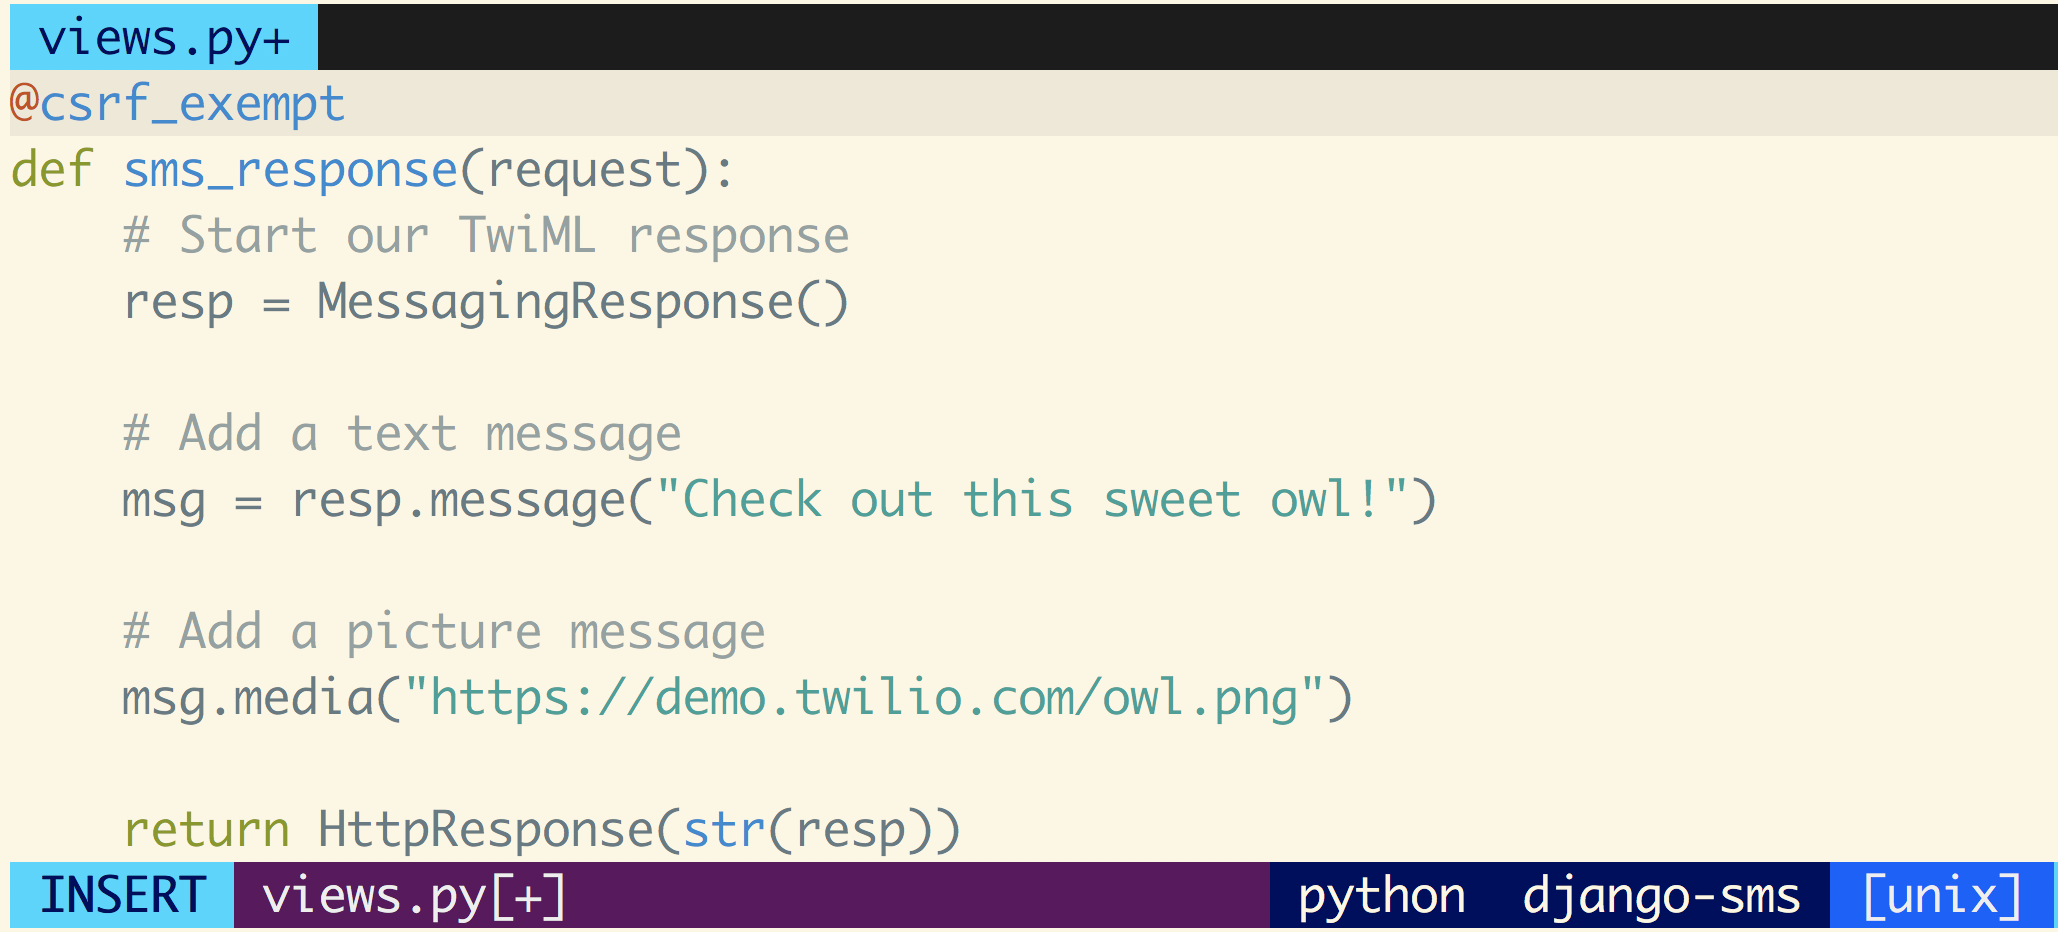Click the comment "Add a text message"
Viewport: 2058px width, 932px height.
402,434
